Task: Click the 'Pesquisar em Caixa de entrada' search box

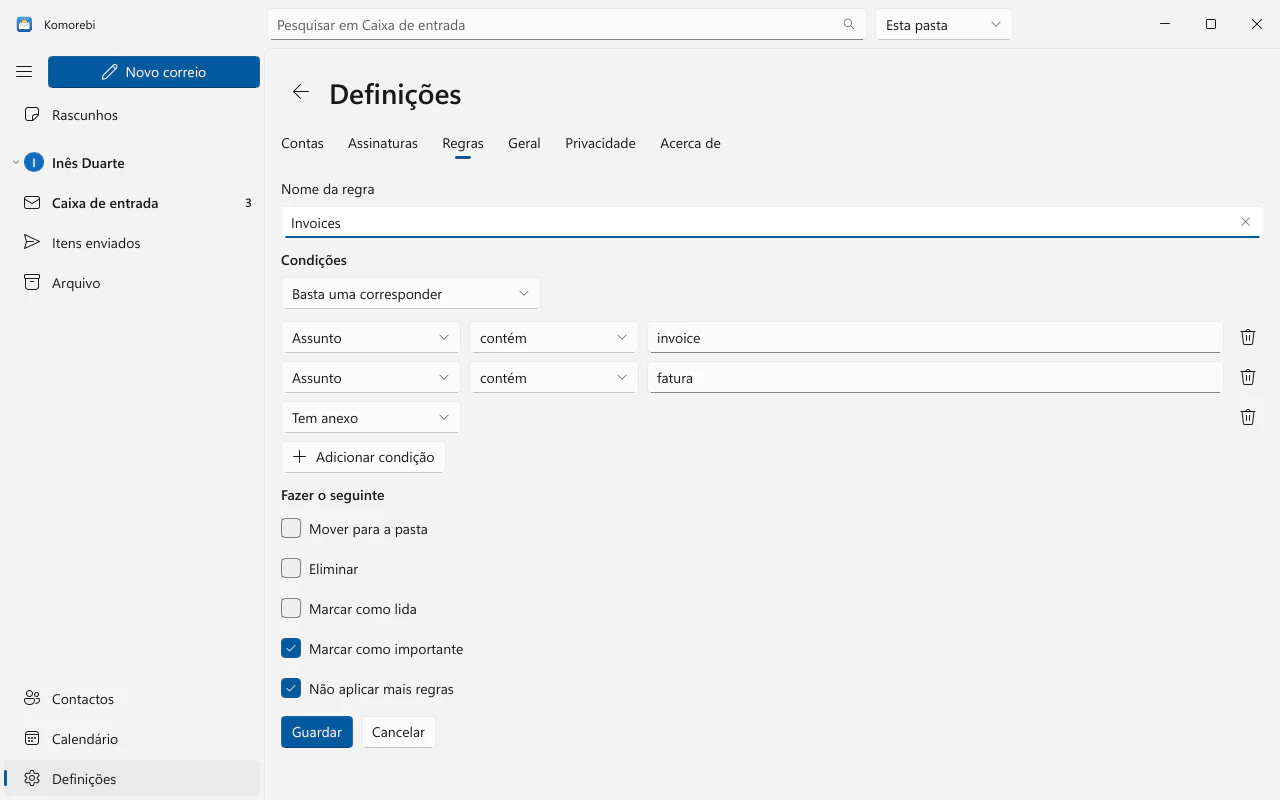Action: tap(566, 25)
